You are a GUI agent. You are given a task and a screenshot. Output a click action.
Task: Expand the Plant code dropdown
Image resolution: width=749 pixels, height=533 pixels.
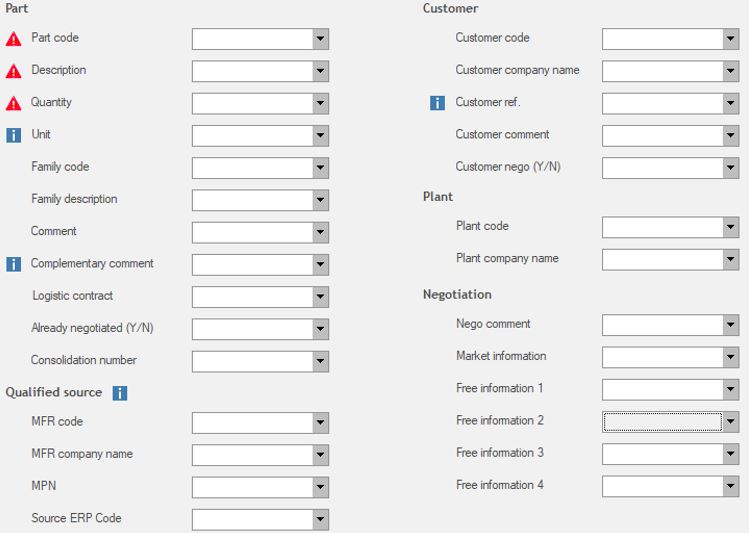[x=731, y=227]
